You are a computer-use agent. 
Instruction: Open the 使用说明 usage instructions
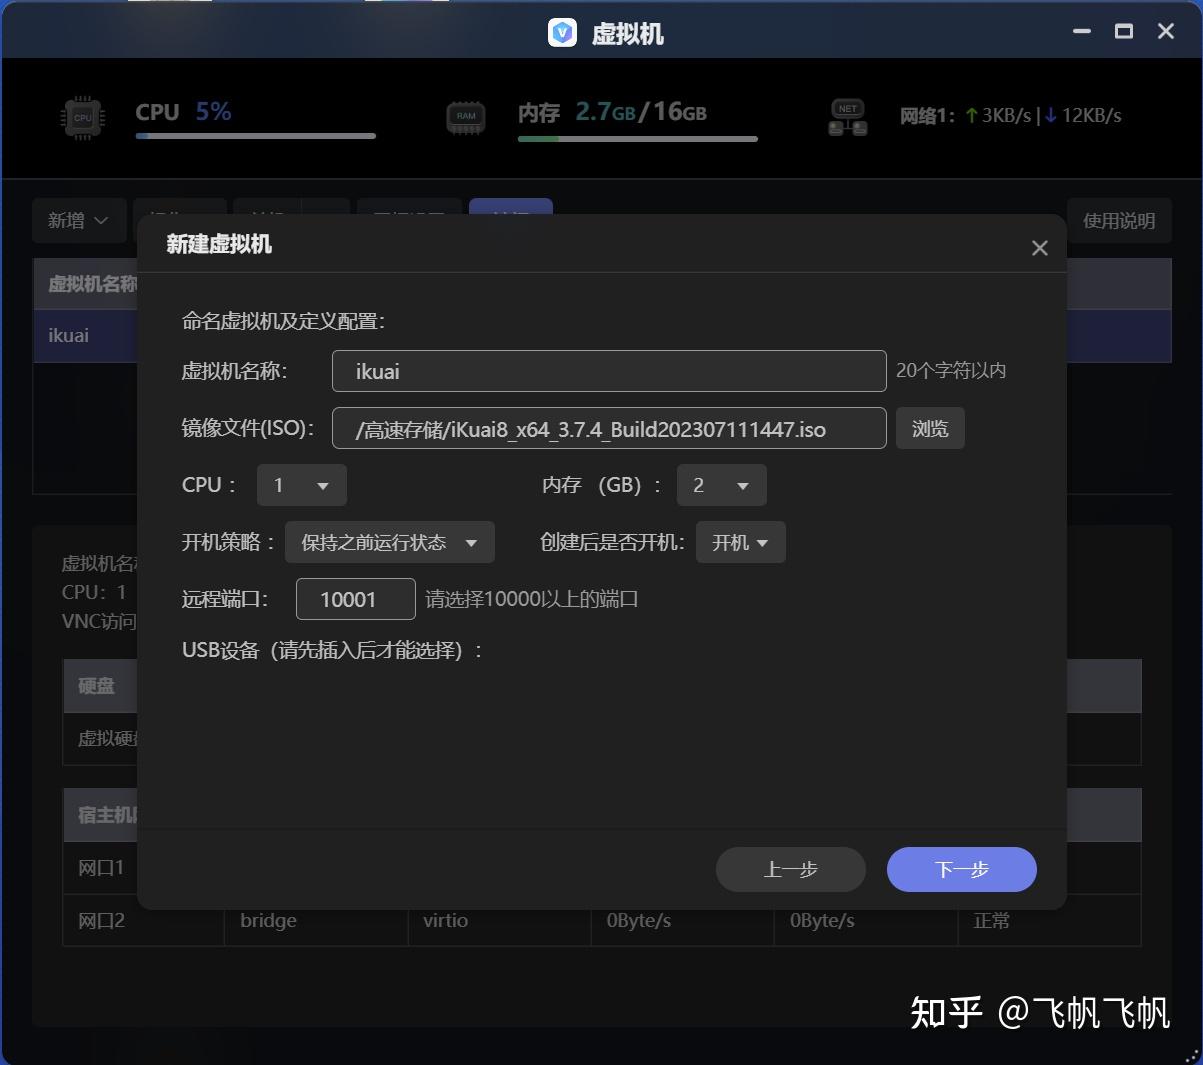pyautogui.click(x=1119, y=220)
